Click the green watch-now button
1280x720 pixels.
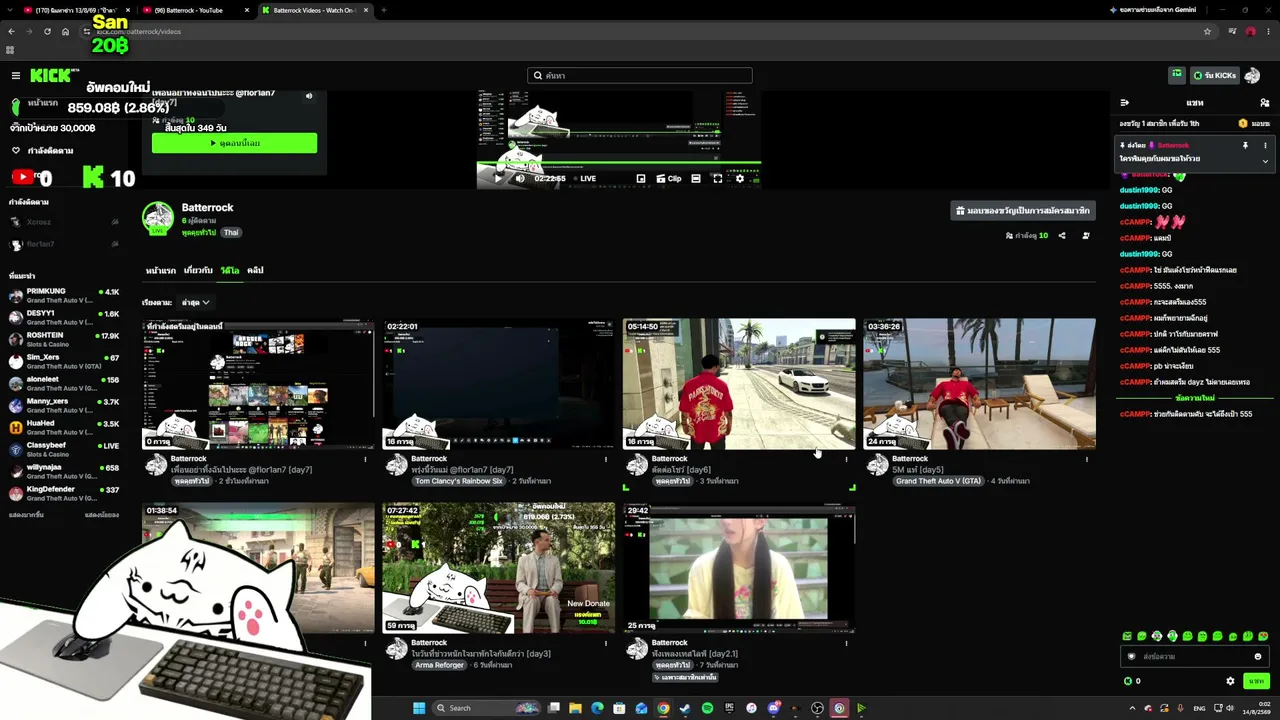[234, 143]
